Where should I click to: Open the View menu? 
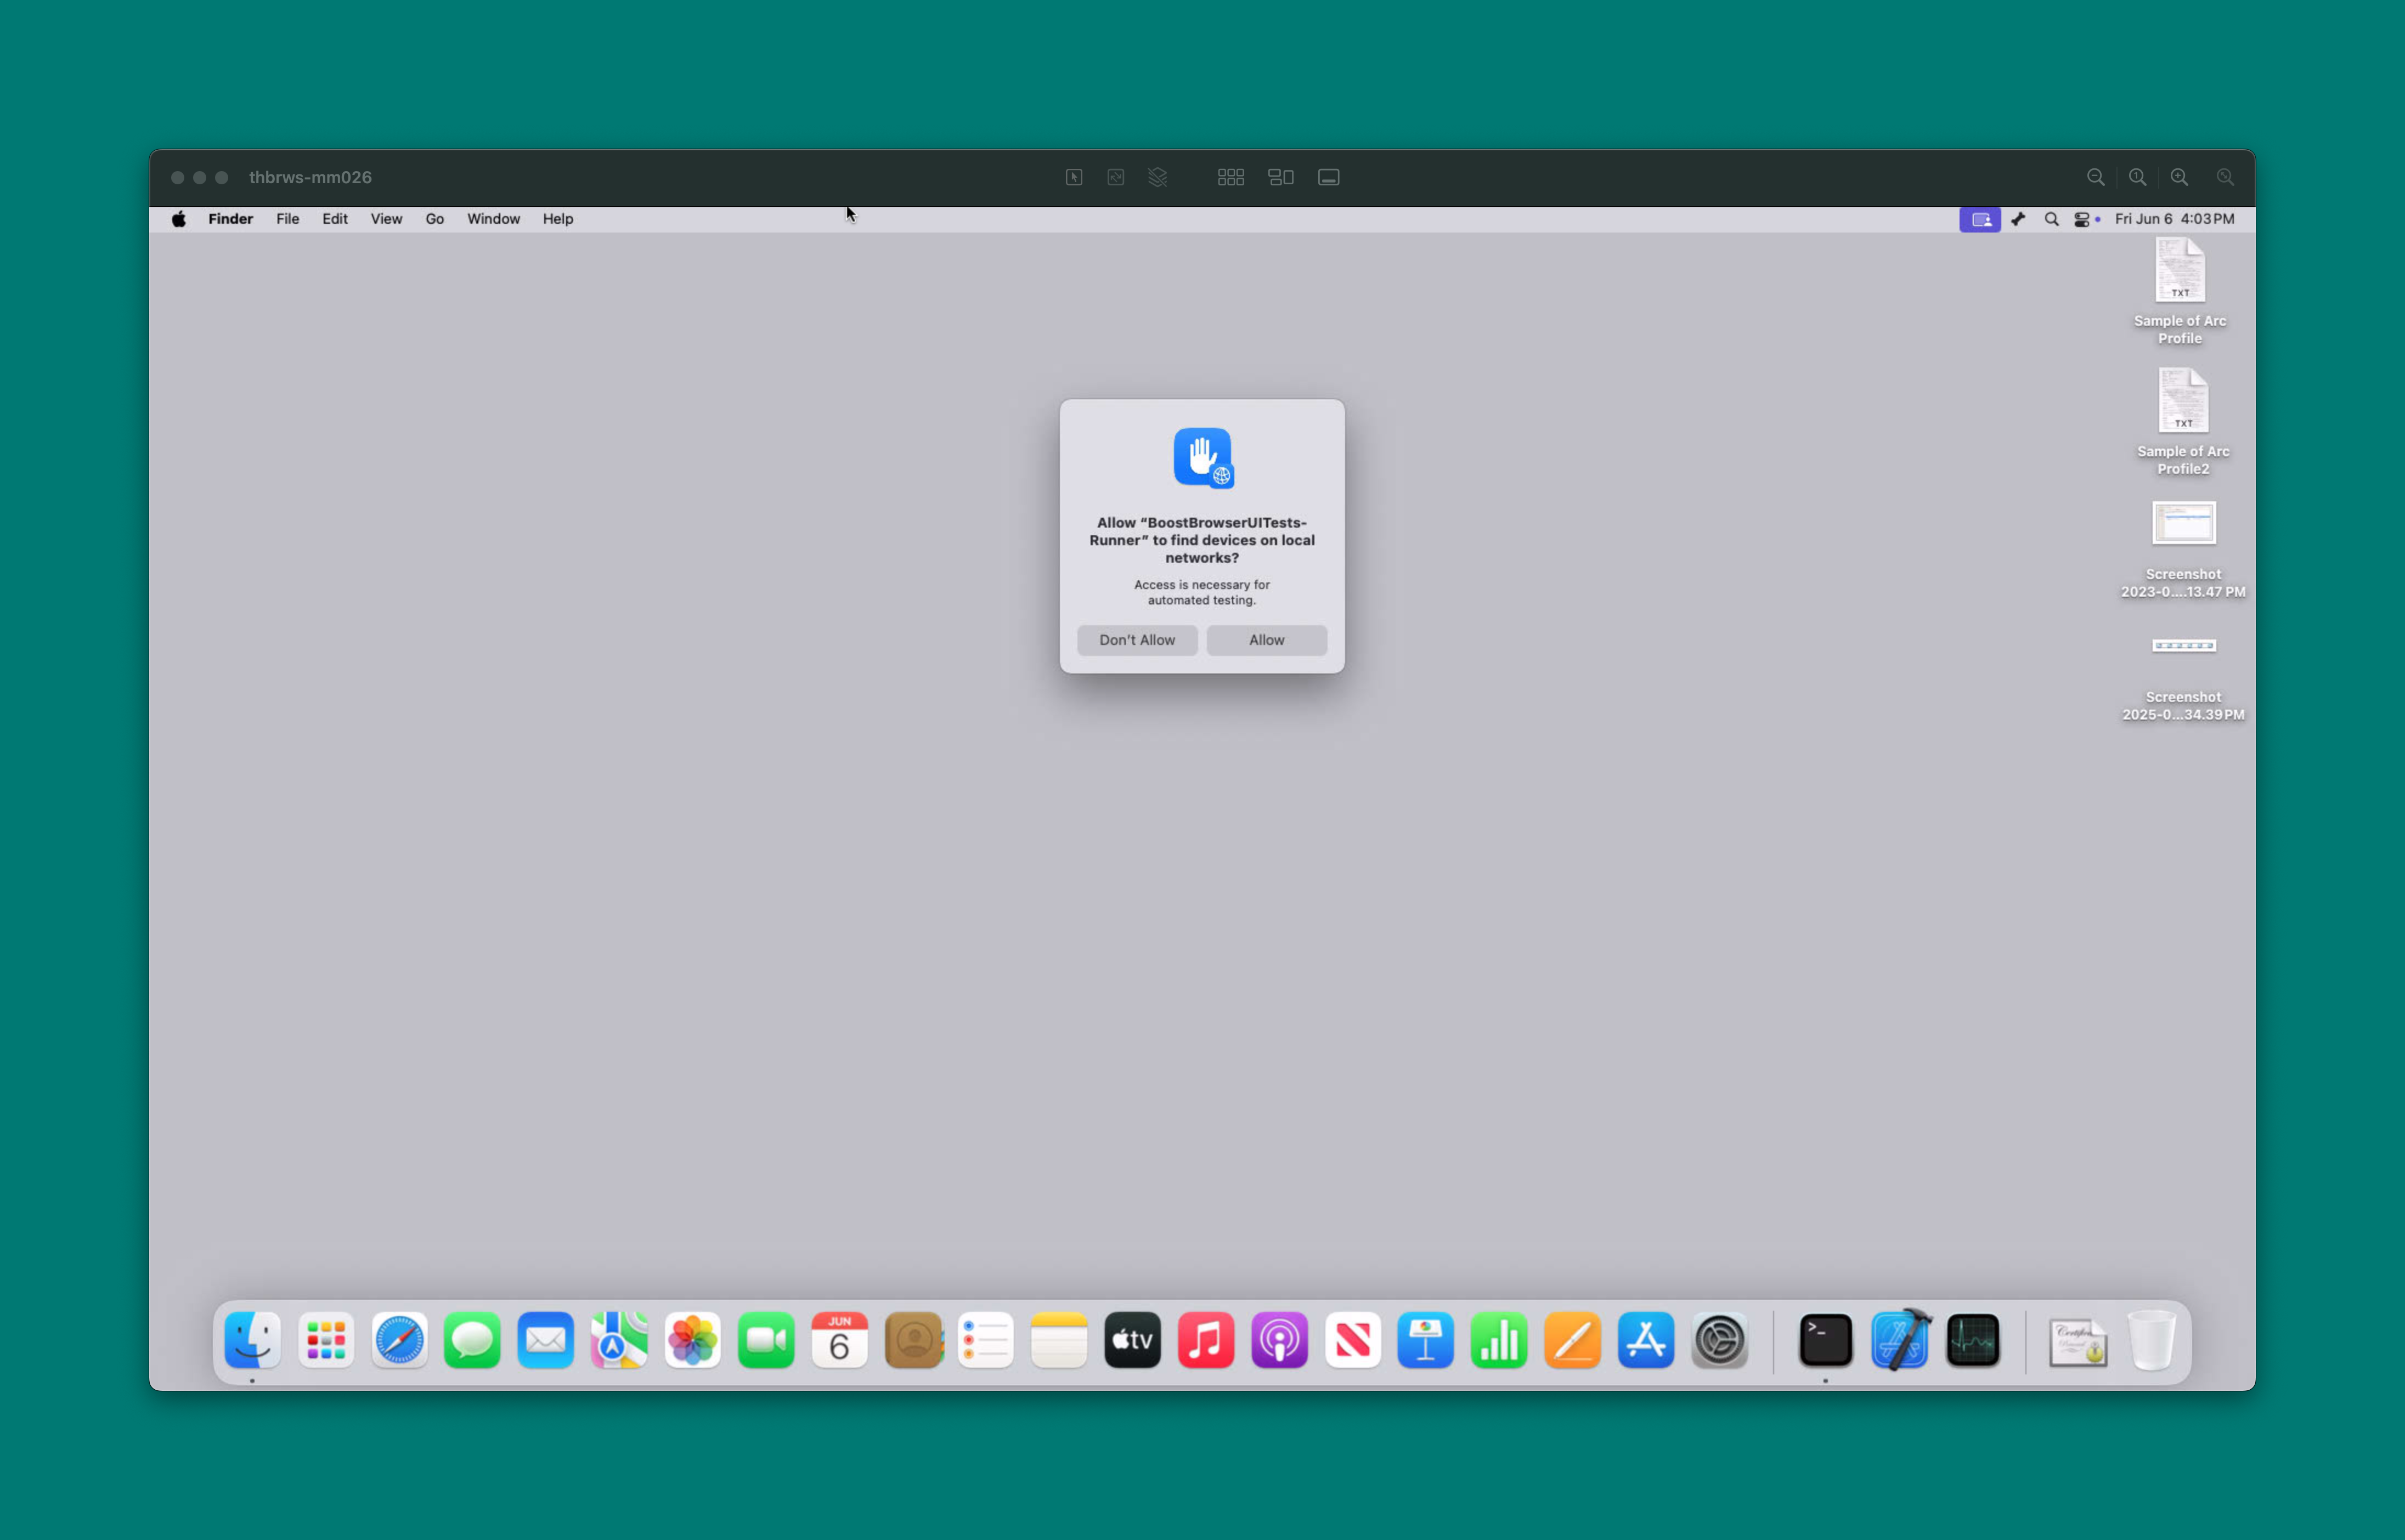coord(386,219)
